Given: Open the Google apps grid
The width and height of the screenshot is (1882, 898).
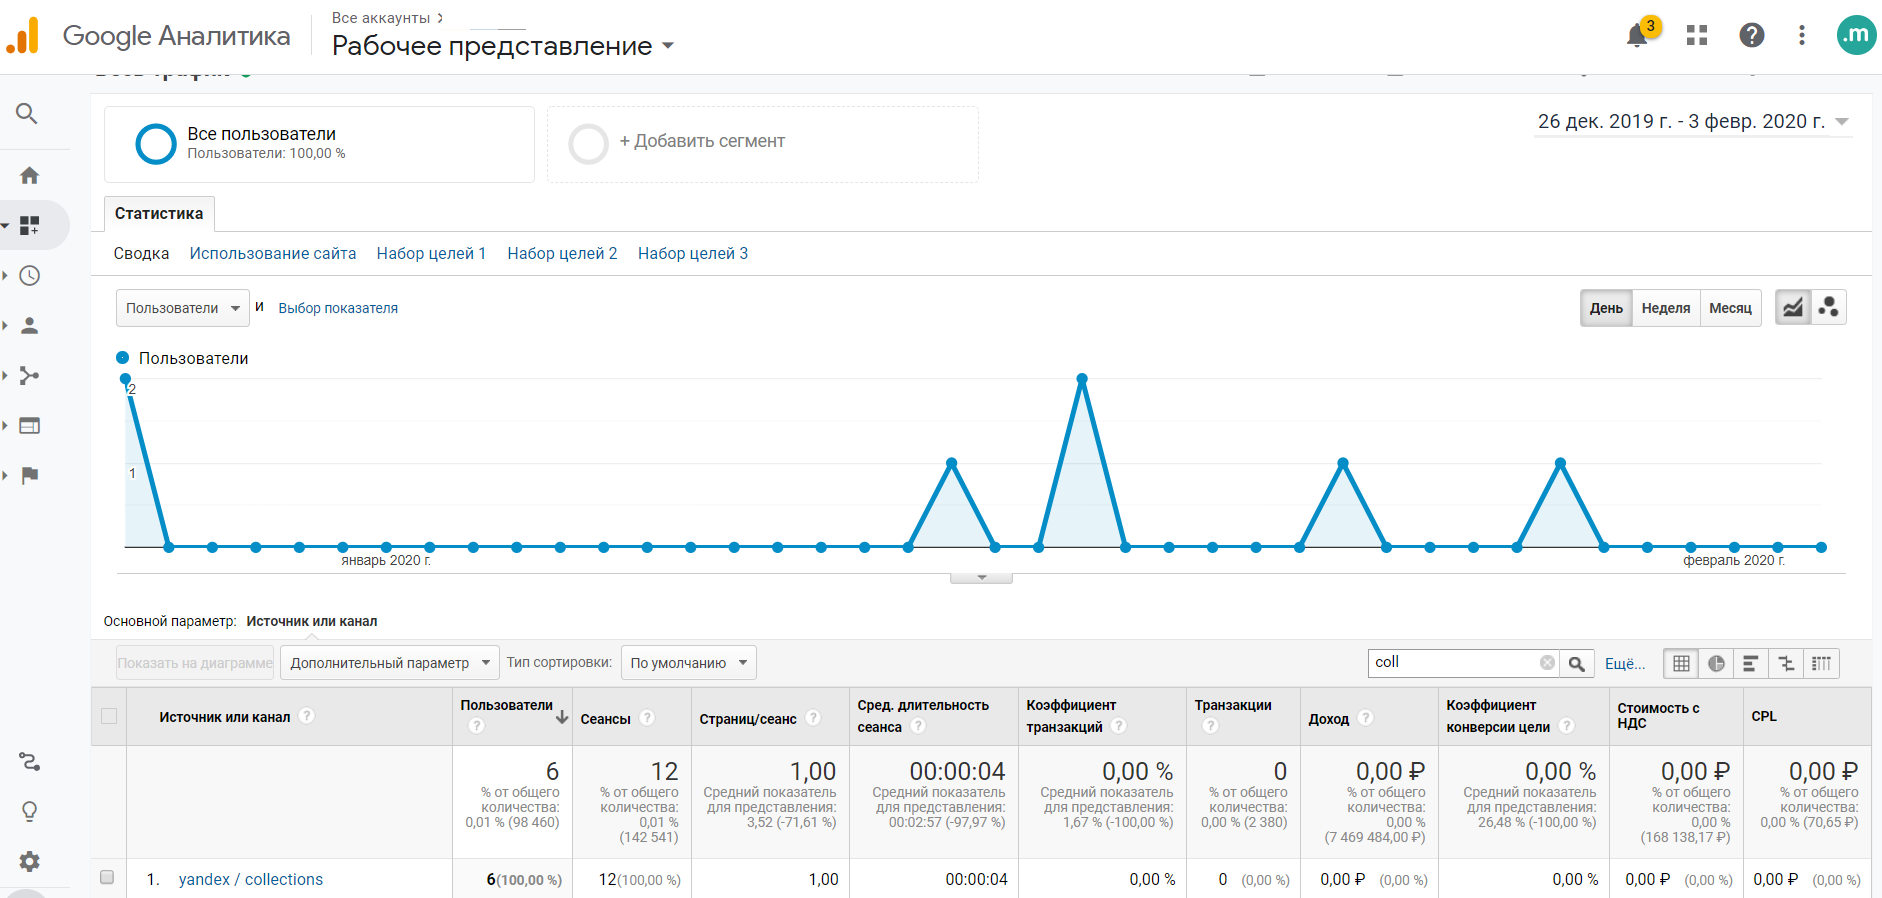Looking at the screenshot, I should 1697,36.
